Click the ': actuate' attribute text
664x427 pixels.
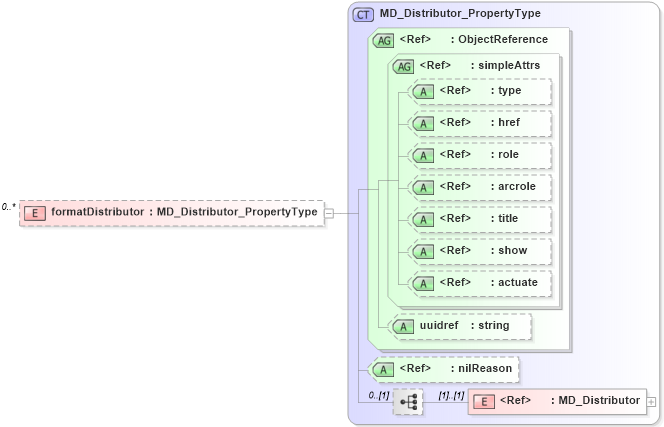(x=514, y=282)
